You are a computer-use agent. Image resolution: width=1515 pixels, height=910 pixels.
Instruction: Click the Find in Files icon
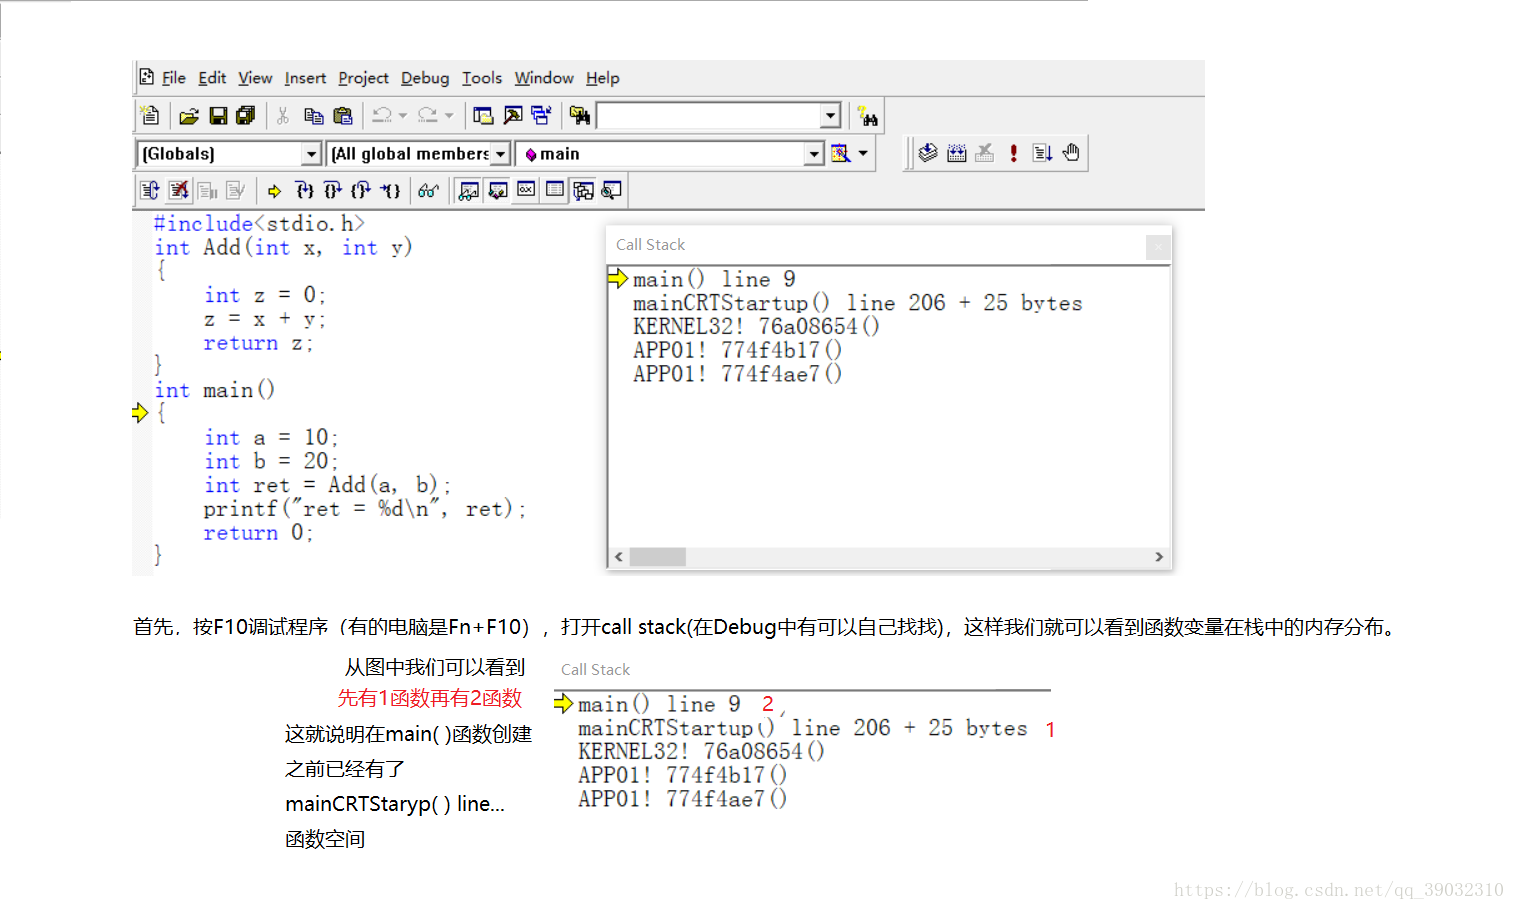[579, 116]
